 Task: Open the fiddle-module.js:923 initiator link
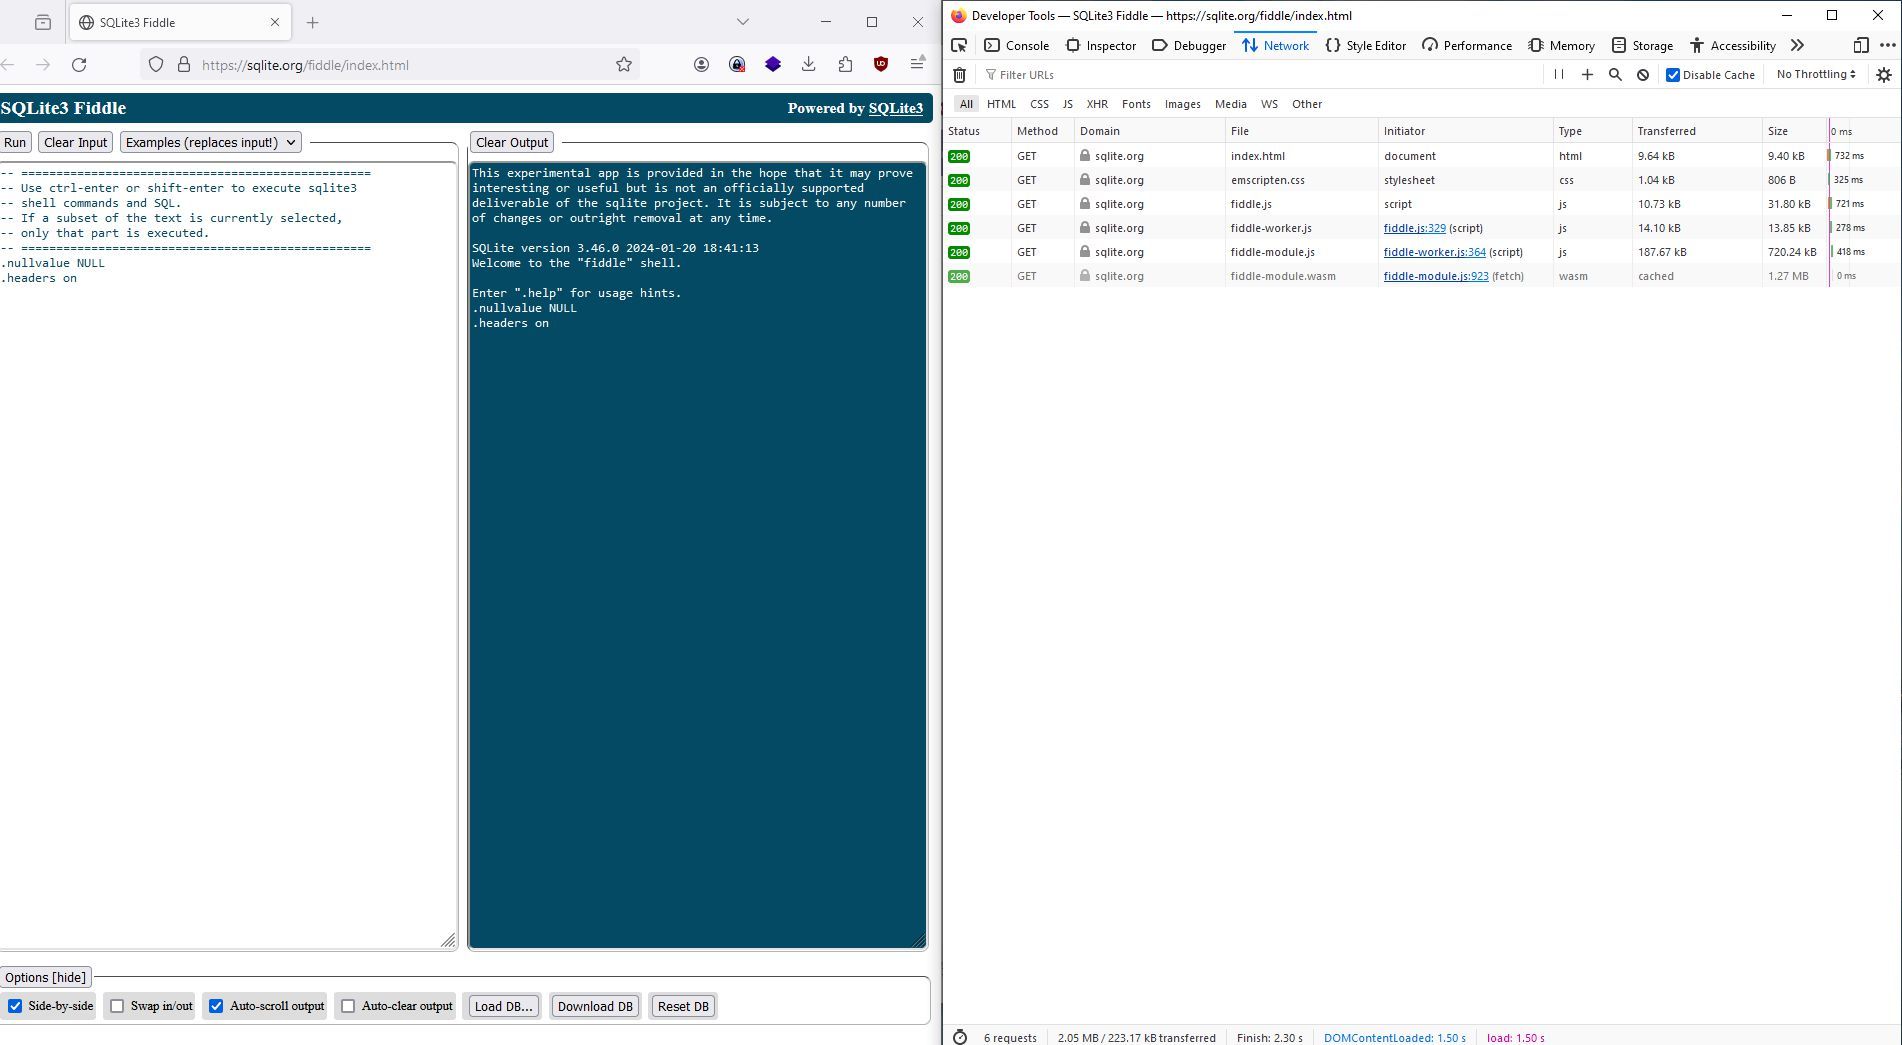1436,276
